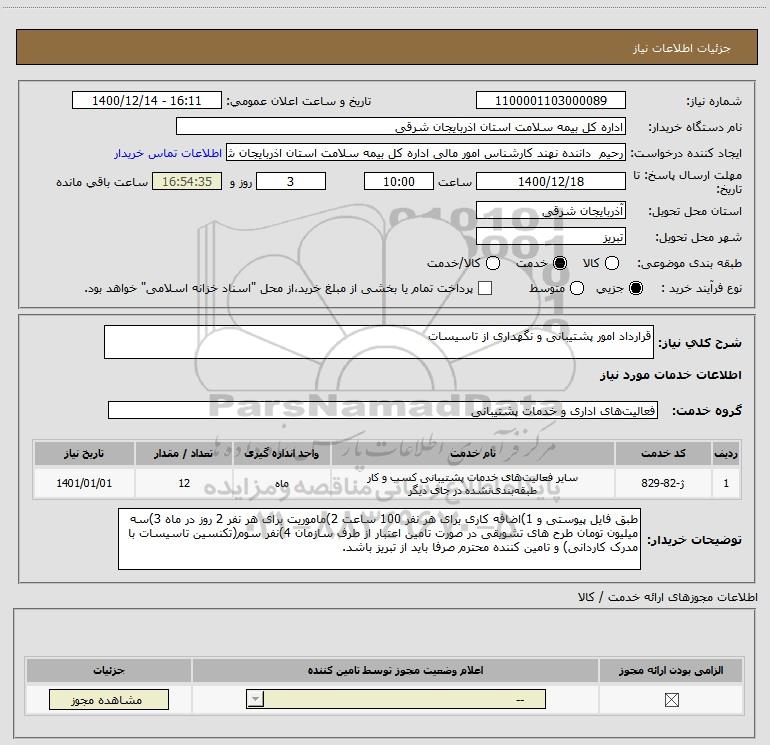Click واحد اندازه گیری column header

[281, 453]
